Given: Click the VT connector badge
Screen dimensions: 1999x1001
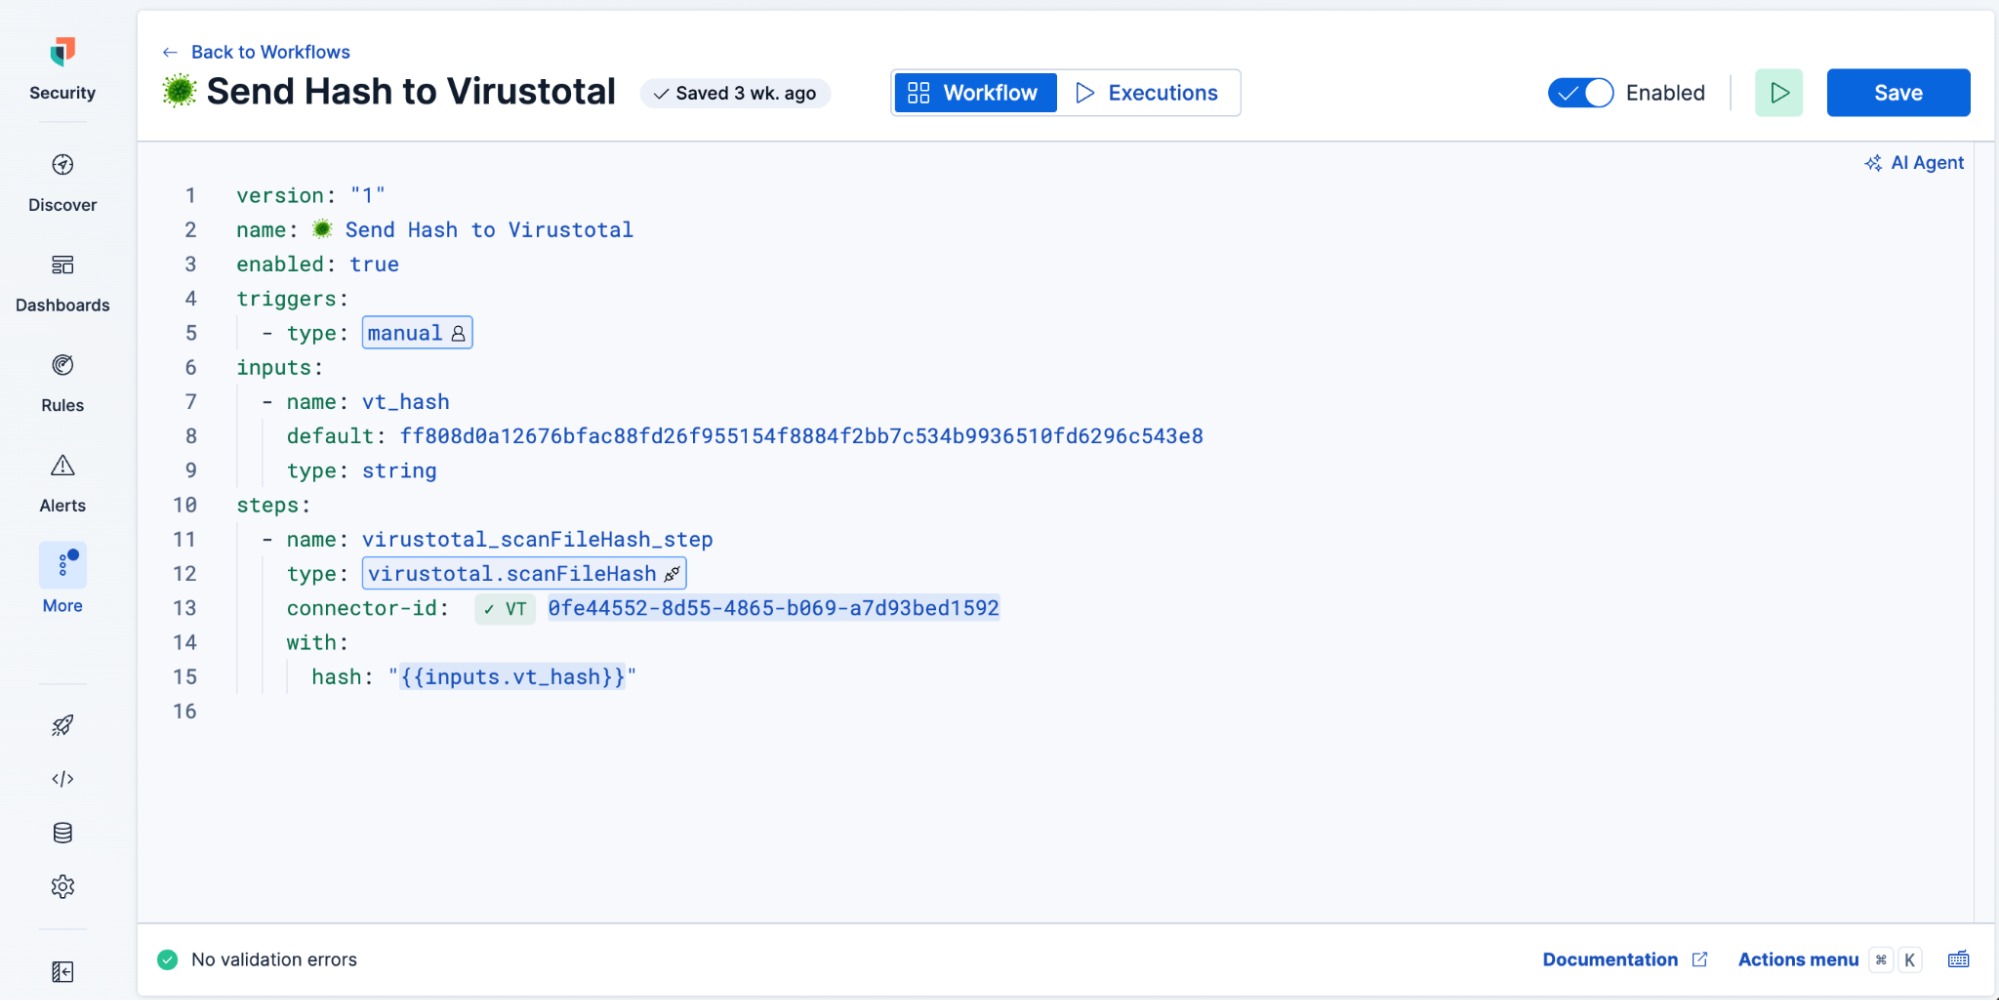Looking at the screenshot, I should point(505,609).
